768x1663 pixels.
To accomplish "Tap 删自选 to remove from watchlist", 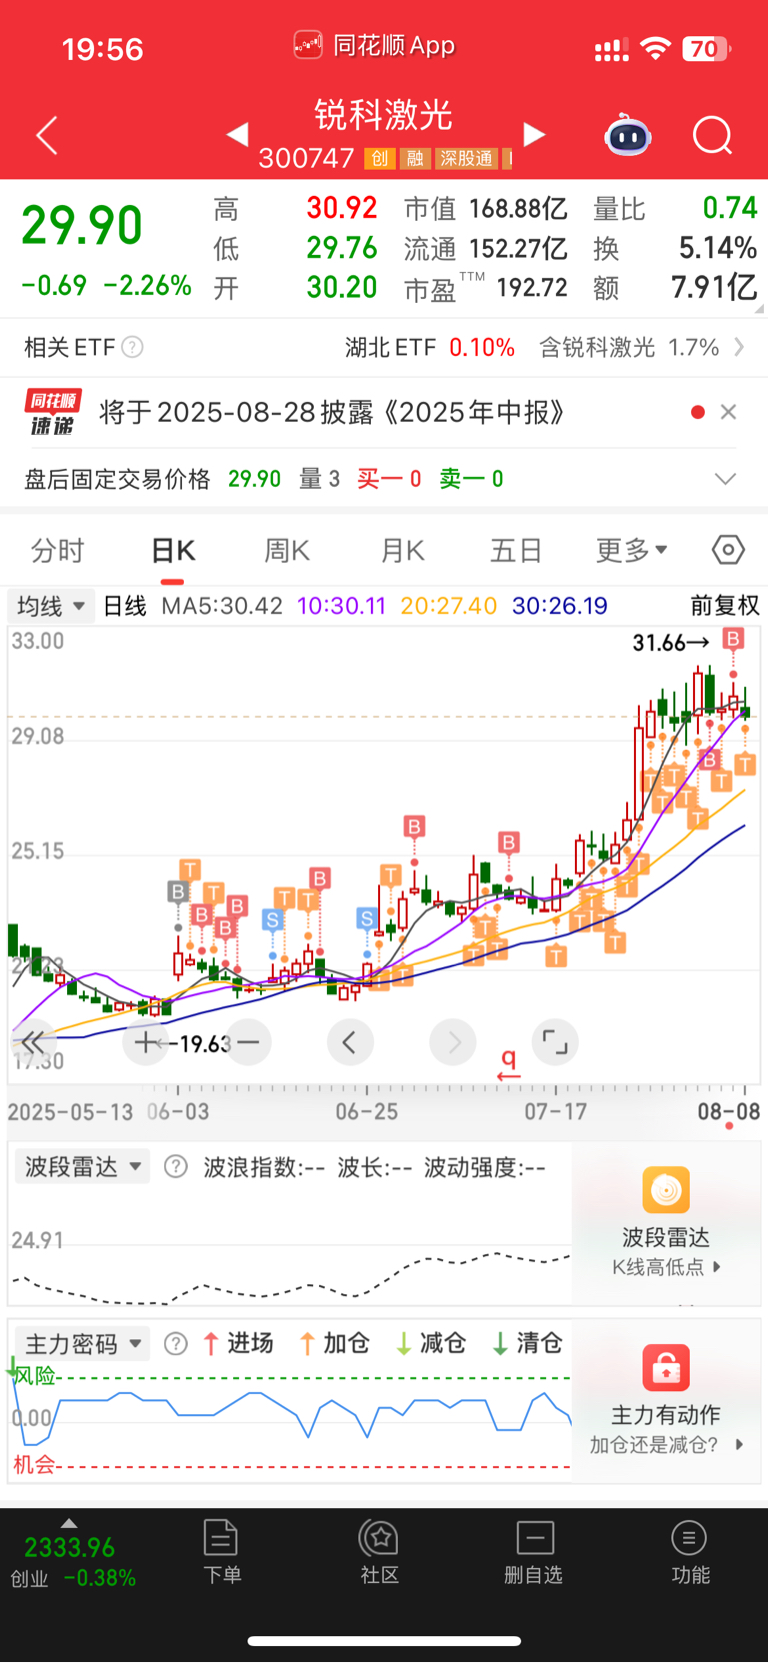I will 534,1551.
